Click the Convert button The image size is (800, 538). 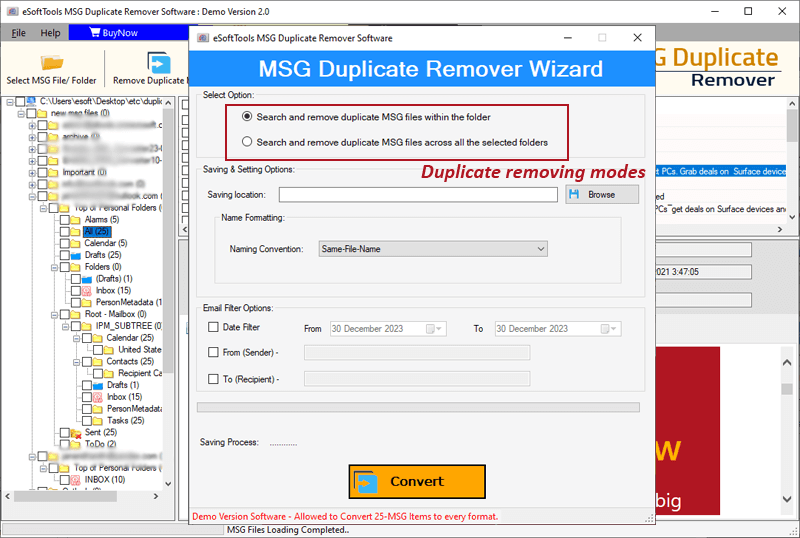tap(417, 481)
